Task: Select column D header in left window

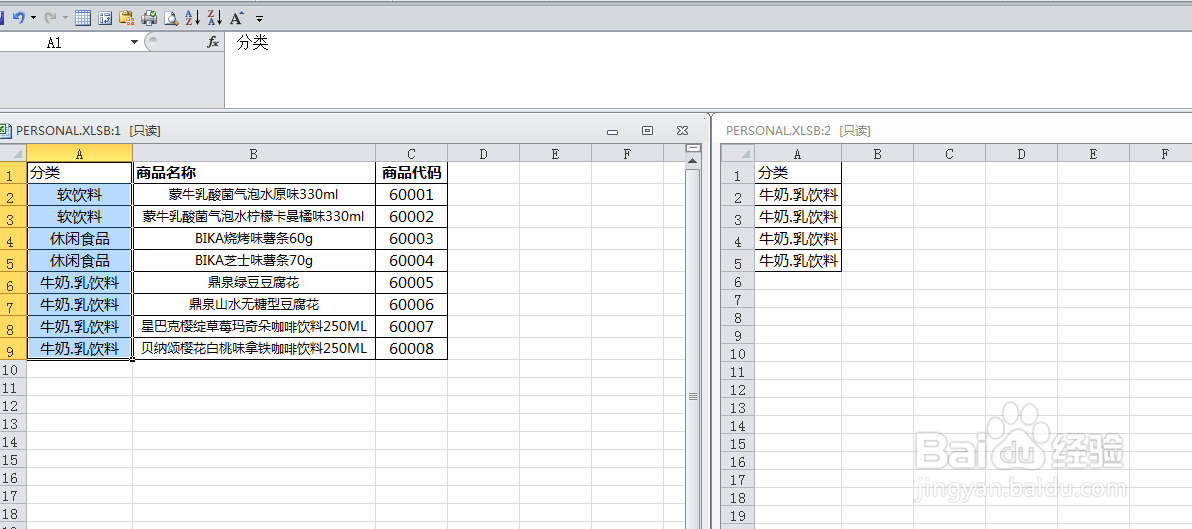Action: pyautogui.click(x=483, y=154)
